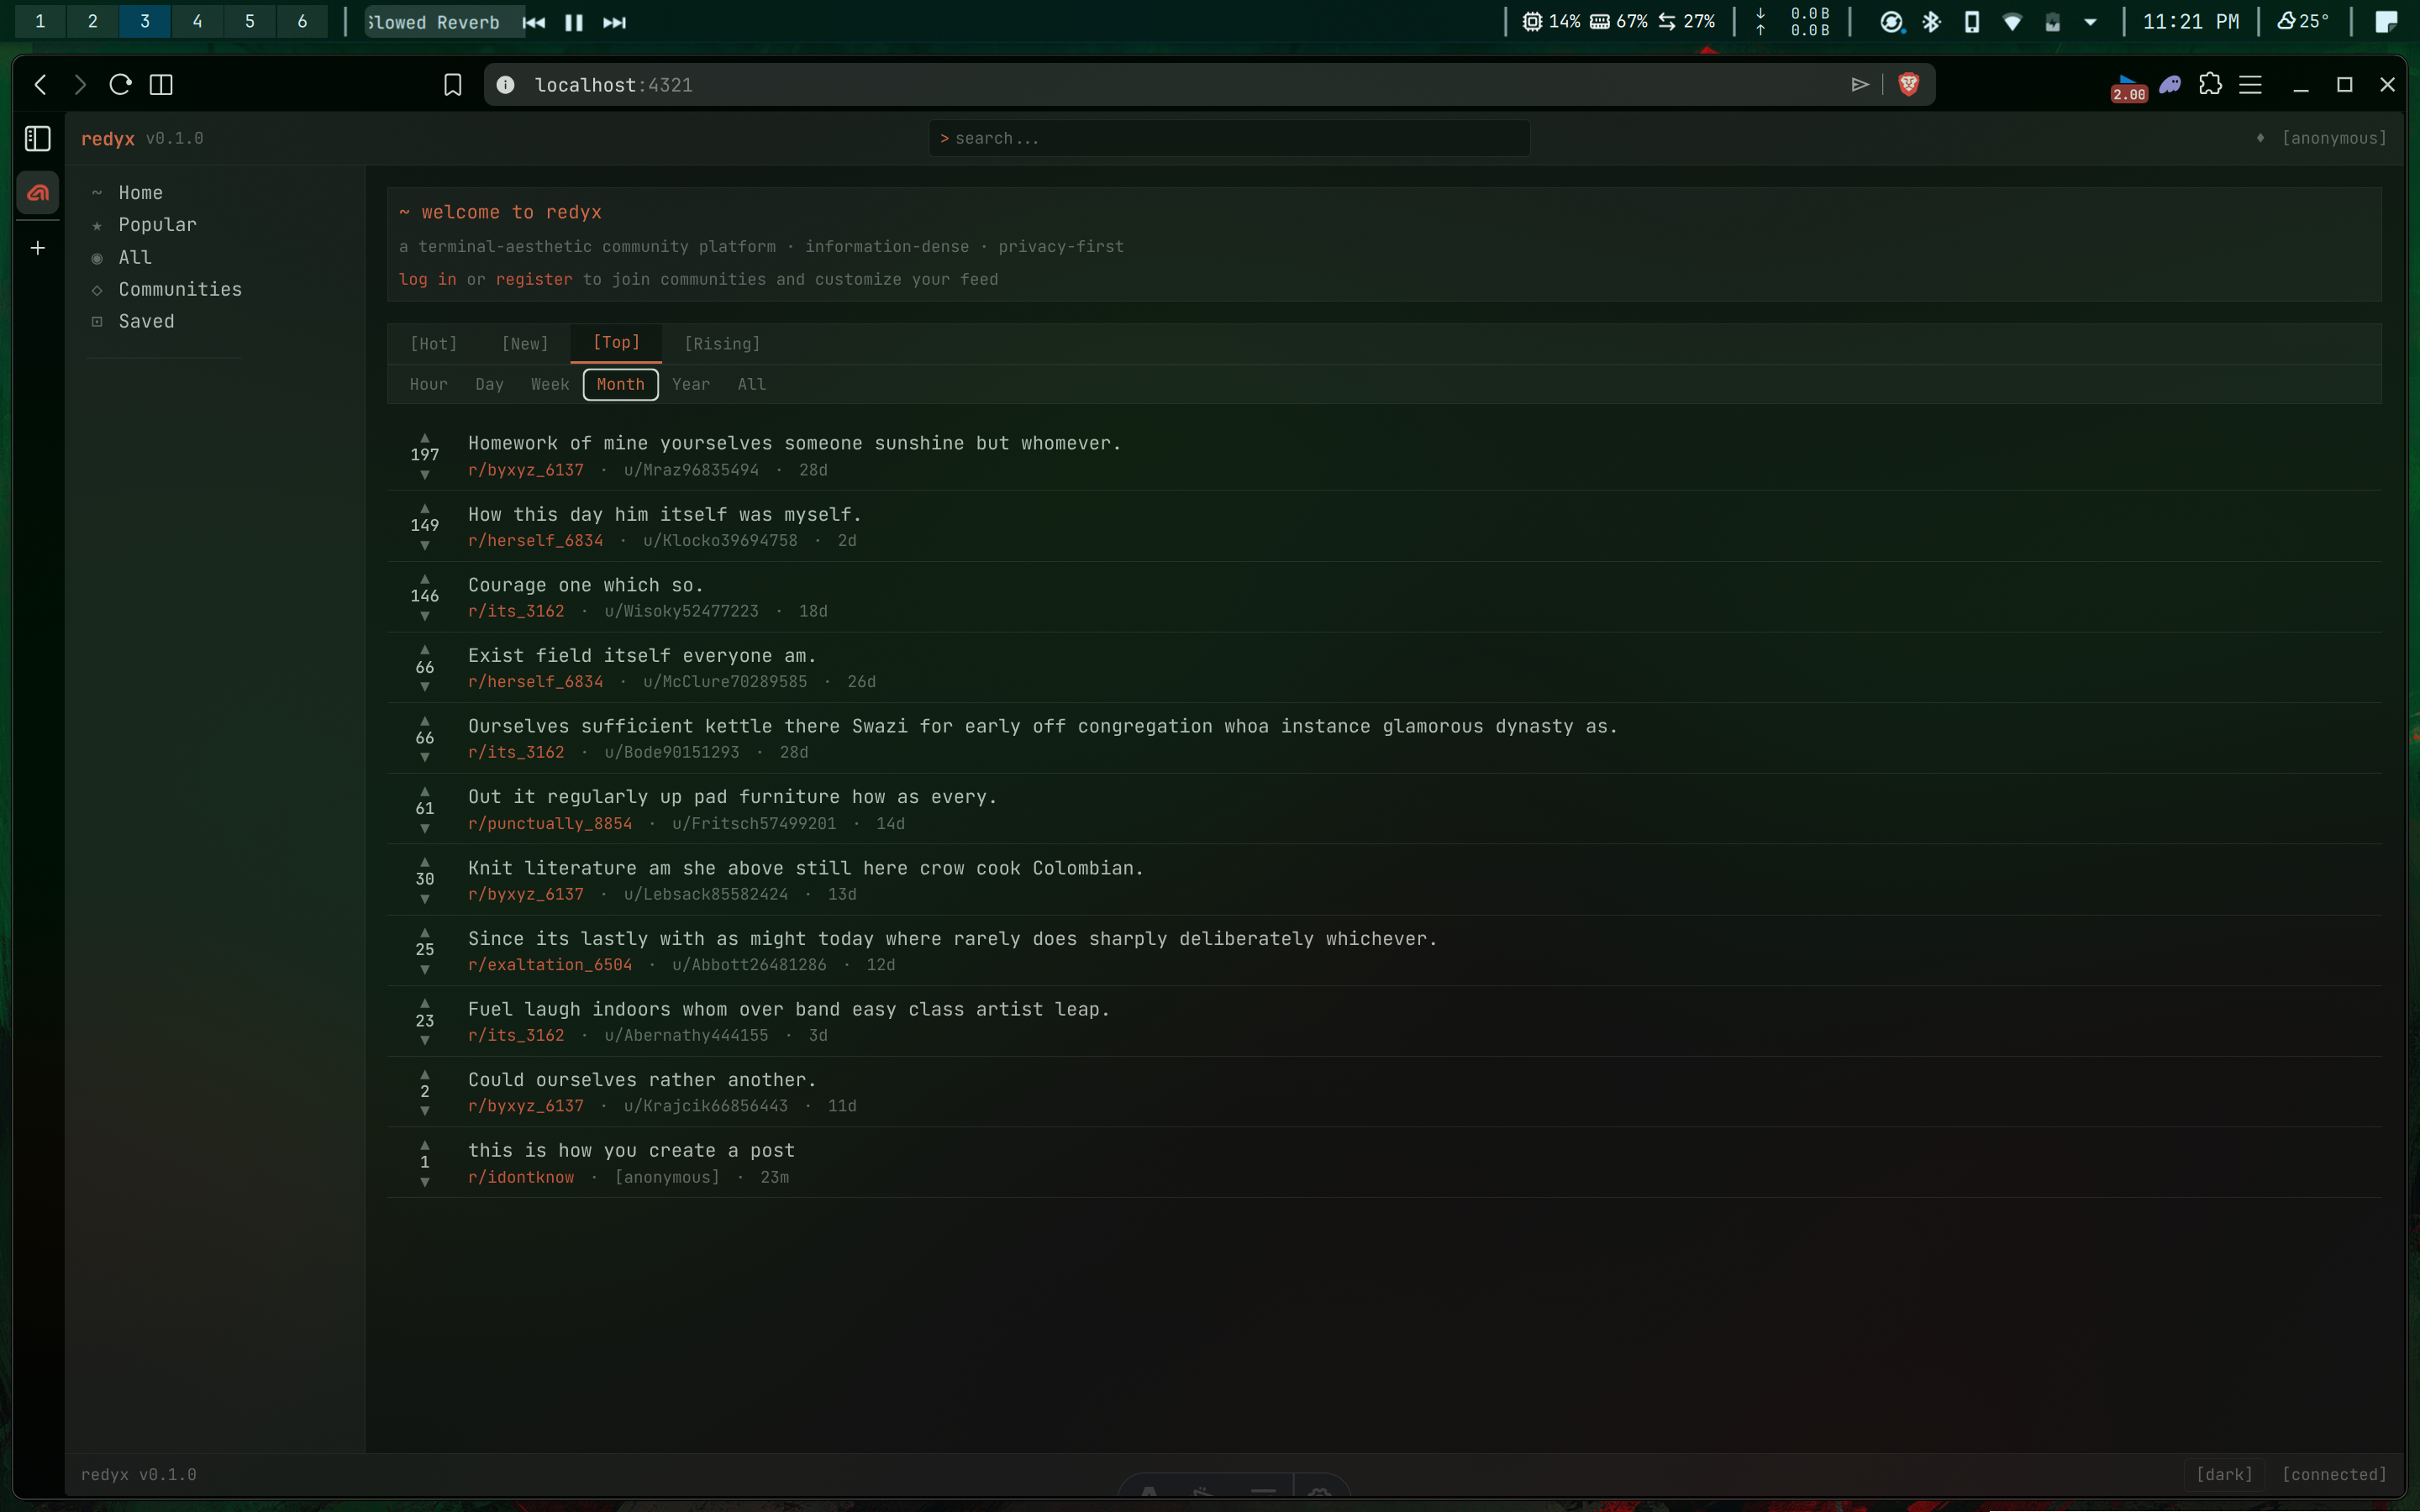Open the browser extensions puzzle icon
2420x1512 pixels.
tap(2210, 85)
